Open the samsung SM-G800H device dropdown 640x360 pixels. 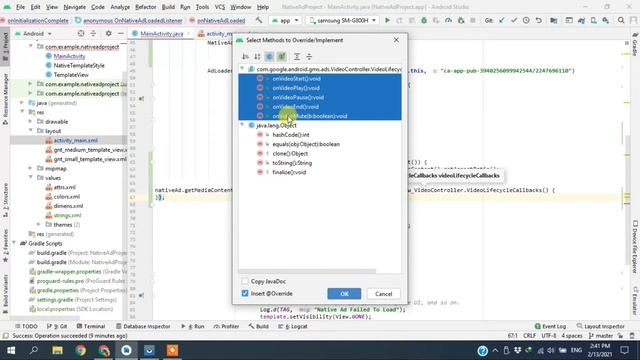(342, 20)
